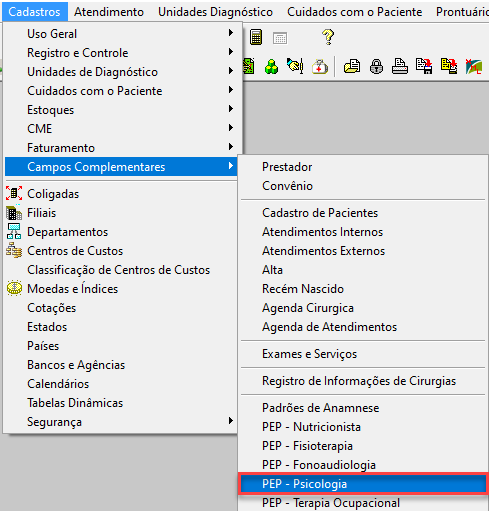Expand Cuidados com o Paciente submenu arrow in dropdown

231,90
